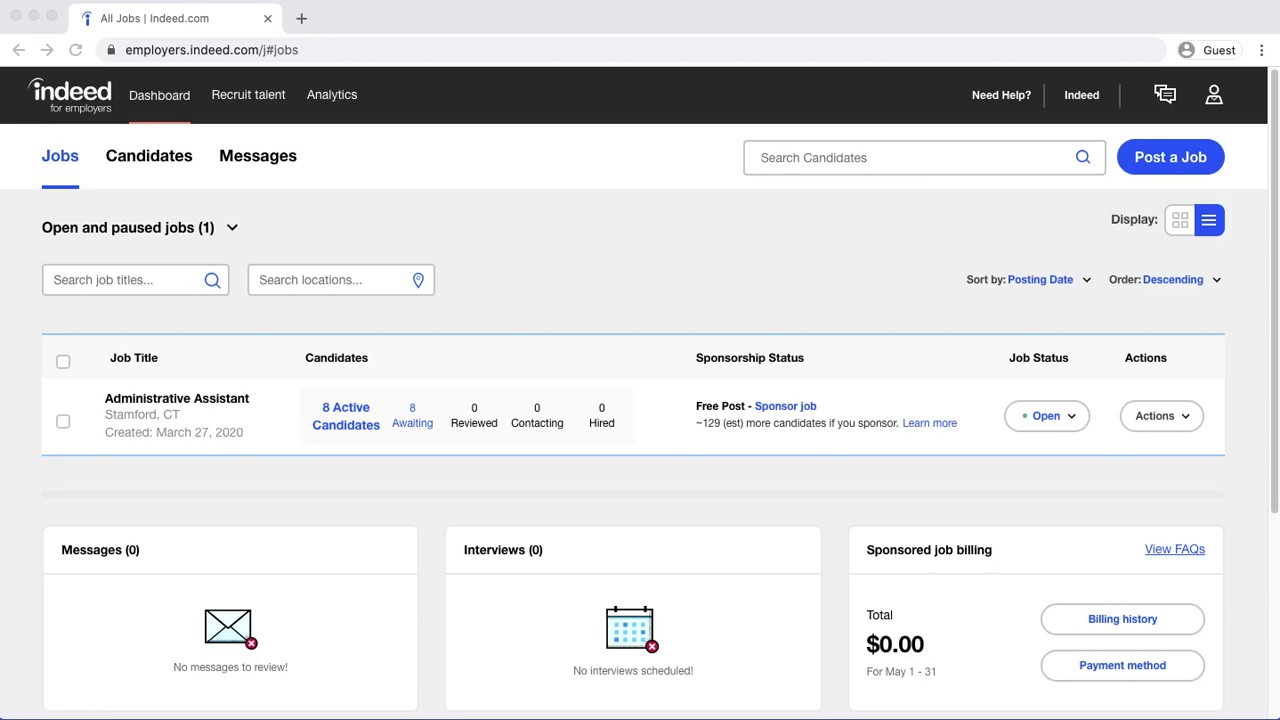Go to the Dashboard menu item

pos(159,95)
